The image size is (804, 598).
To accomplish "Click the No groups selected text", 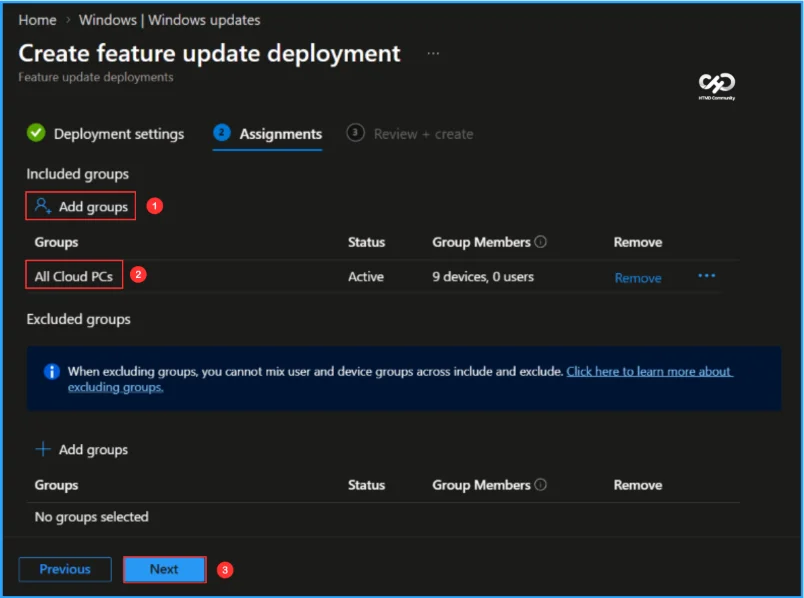I will [91, 516].
